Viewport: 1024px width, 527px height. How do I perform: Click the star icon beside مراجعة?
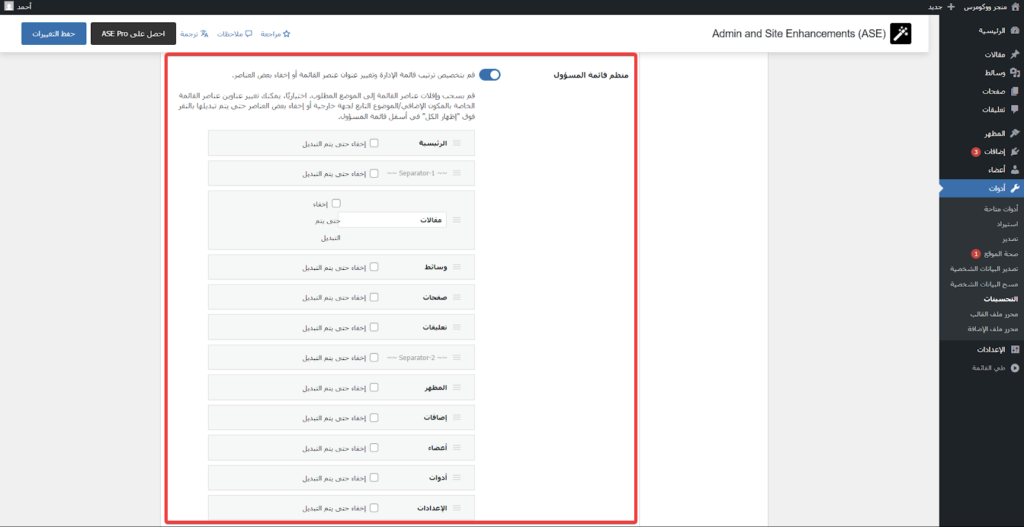click(x=286, y=34)
